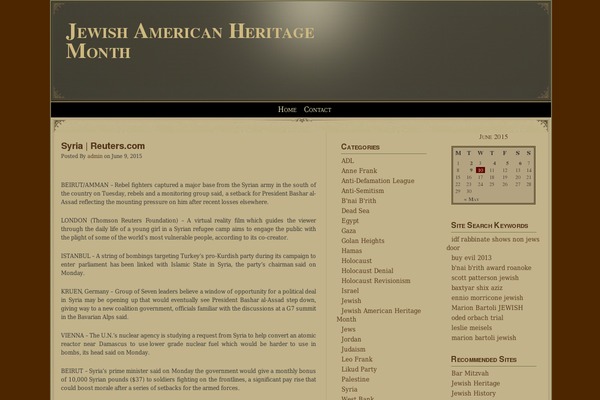The width and height of the screenshot is (600, 400).
Task: Click keyword 'leslie meisels'
Action: click(x=471, y=328)
